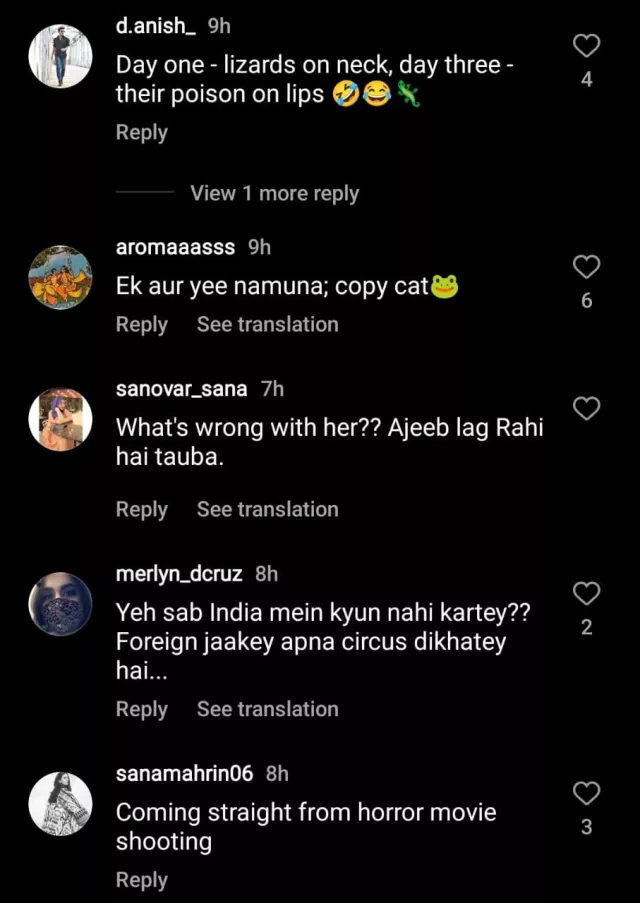Reply to sanovar_sana's comment
The width and height of the screenshot is (640, 903).
[142, 509]
